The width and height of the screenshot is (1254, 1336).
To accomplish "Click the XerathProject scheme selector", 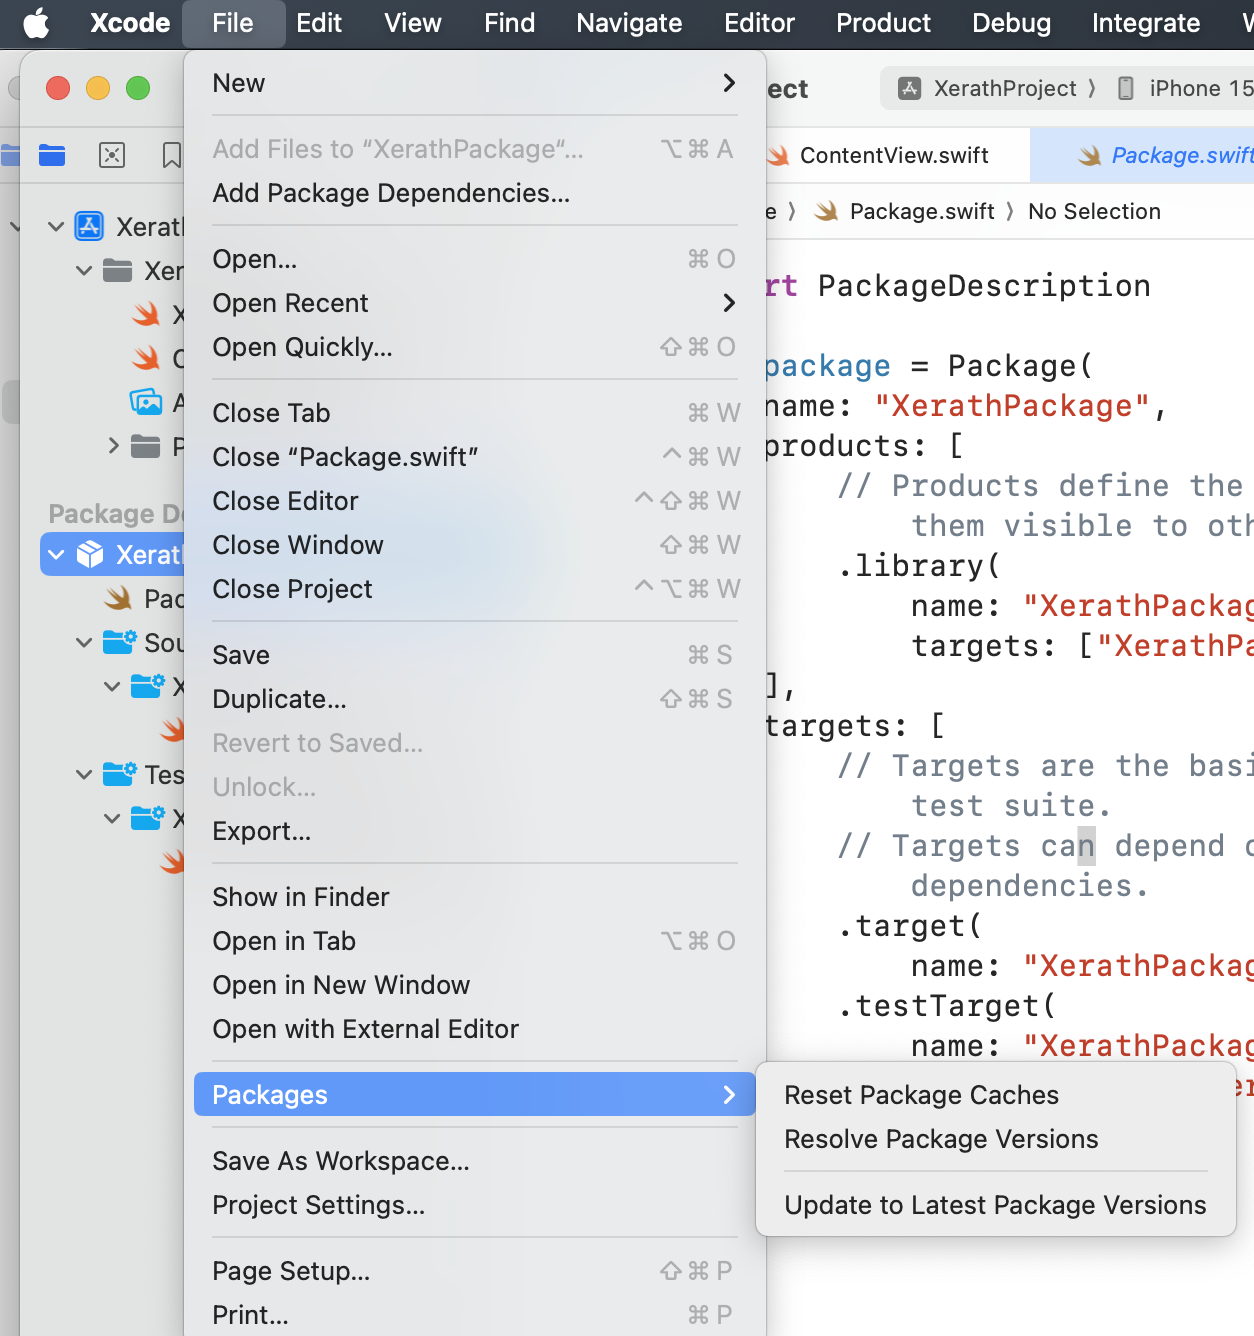I will 1004,89.
